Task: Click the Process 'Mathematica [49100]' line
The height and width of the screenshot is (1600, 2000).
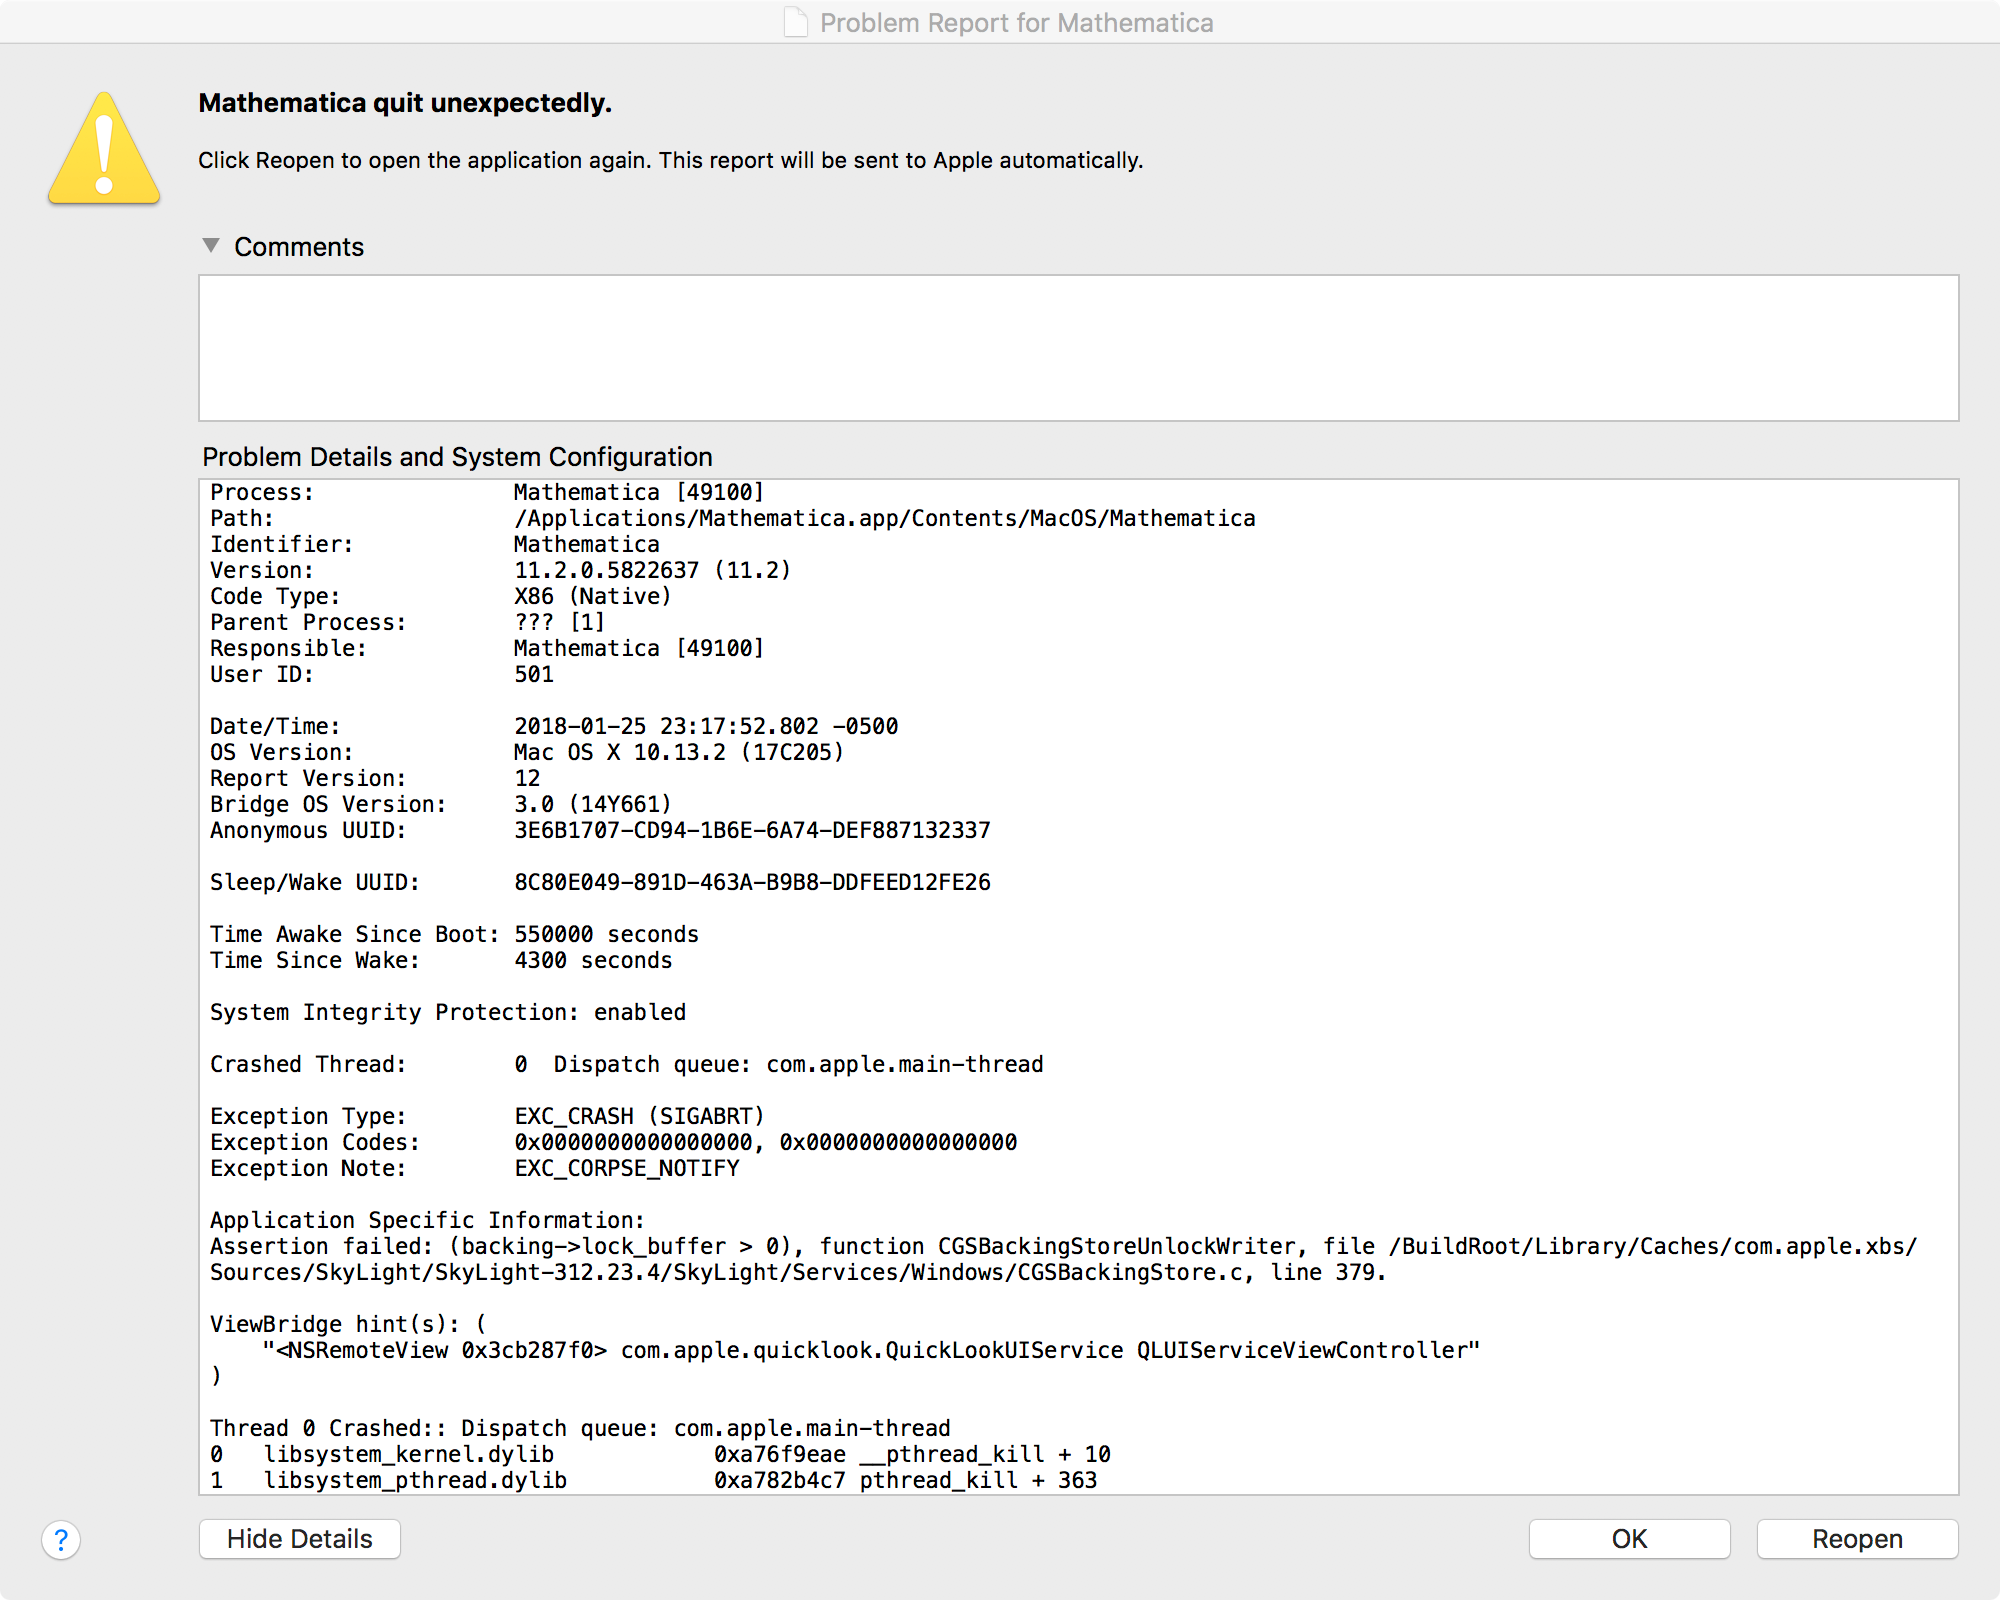Action: coord(487,492)
